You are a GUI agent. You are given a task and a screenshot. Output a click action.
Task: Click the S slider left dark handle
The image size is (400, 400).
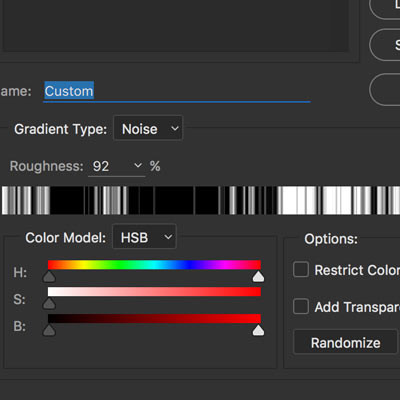49,303
